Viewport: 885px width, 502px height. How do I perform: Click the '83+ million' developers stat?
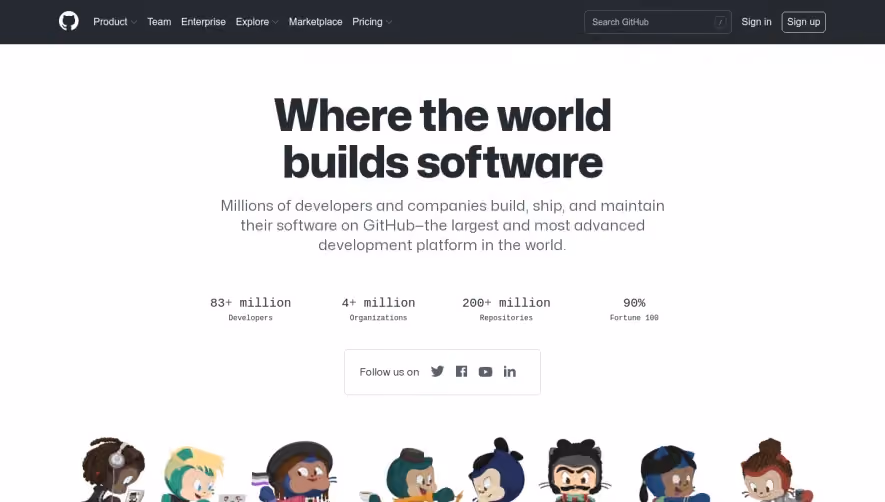tap(251, 303)
